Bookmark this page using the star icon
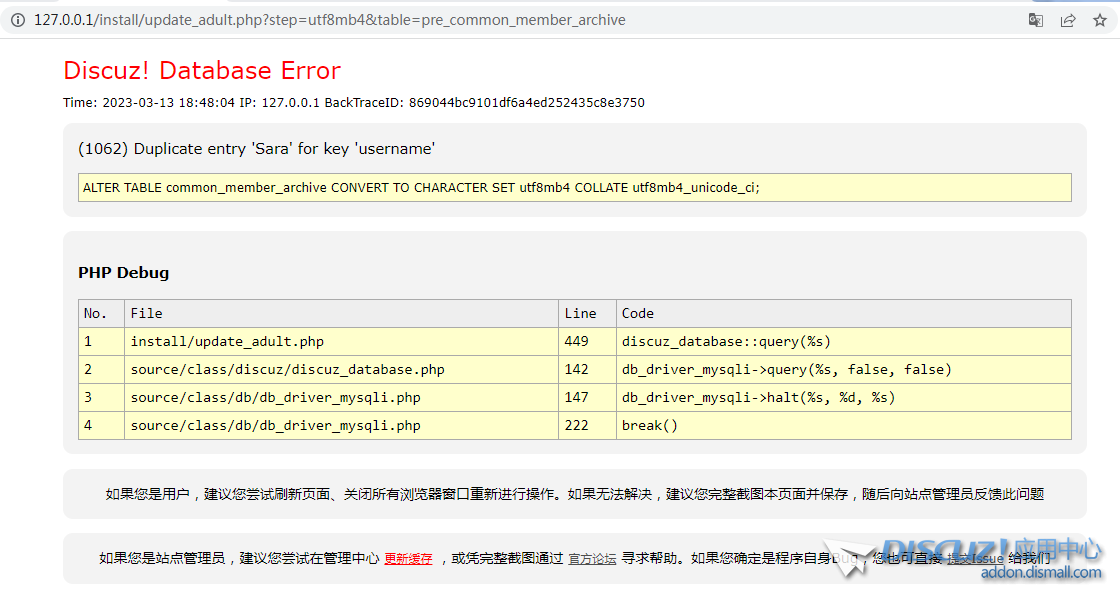Viewport: 1120px width, 598px height. coord(1099,19)
